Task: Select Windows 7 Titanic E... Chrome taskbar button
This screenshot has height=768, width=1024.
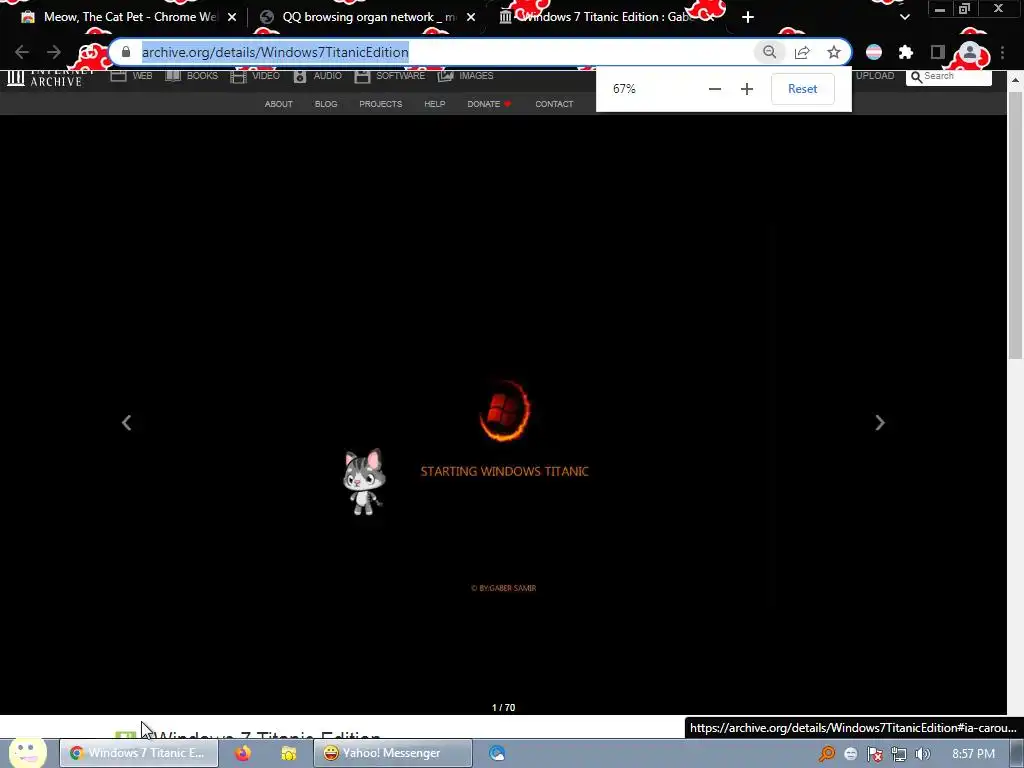Action: pos(138,753)
